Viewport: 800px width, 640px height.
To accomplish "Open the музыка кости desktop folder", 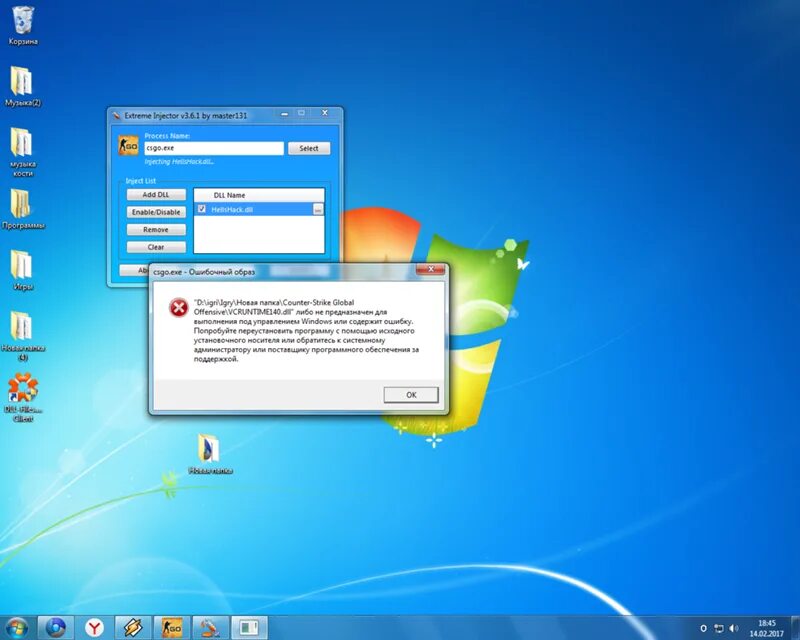I will click(x=22, y=152).
